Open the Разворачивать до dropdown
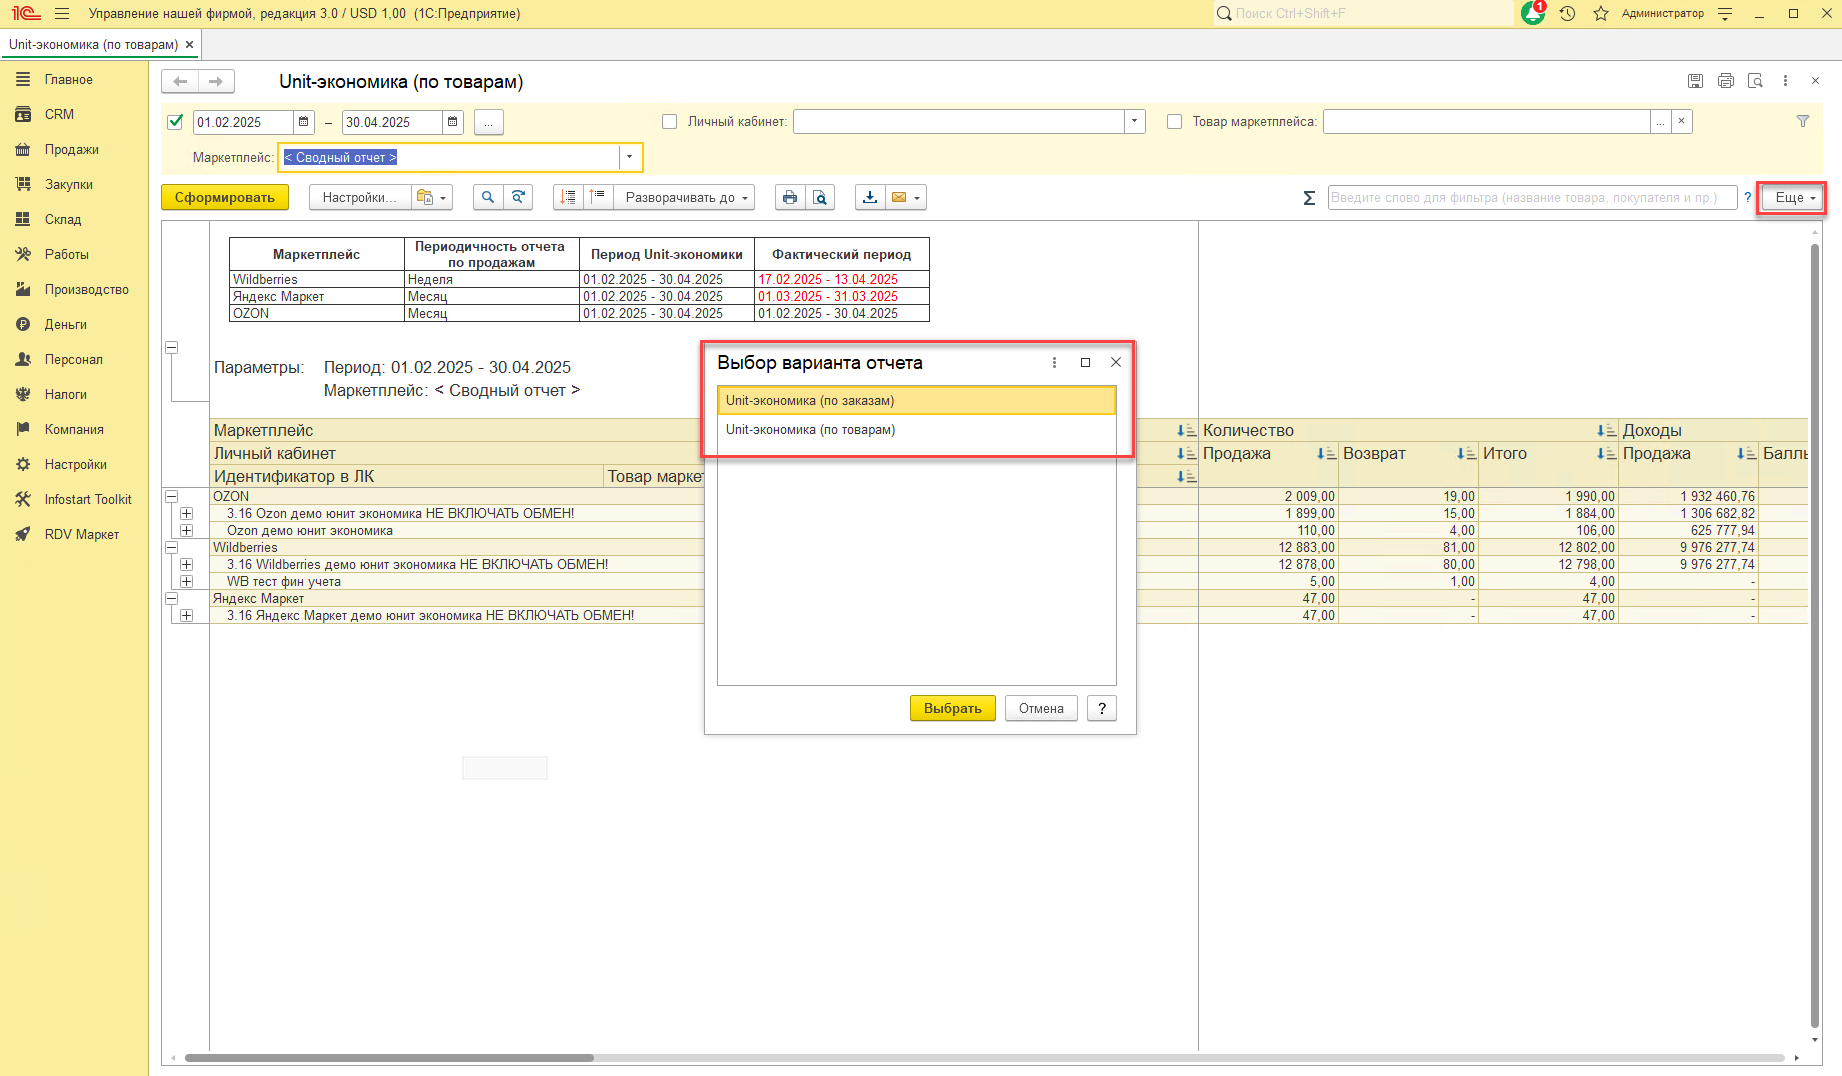This screenshot has height=1076, width=1842. click(685, 198)
